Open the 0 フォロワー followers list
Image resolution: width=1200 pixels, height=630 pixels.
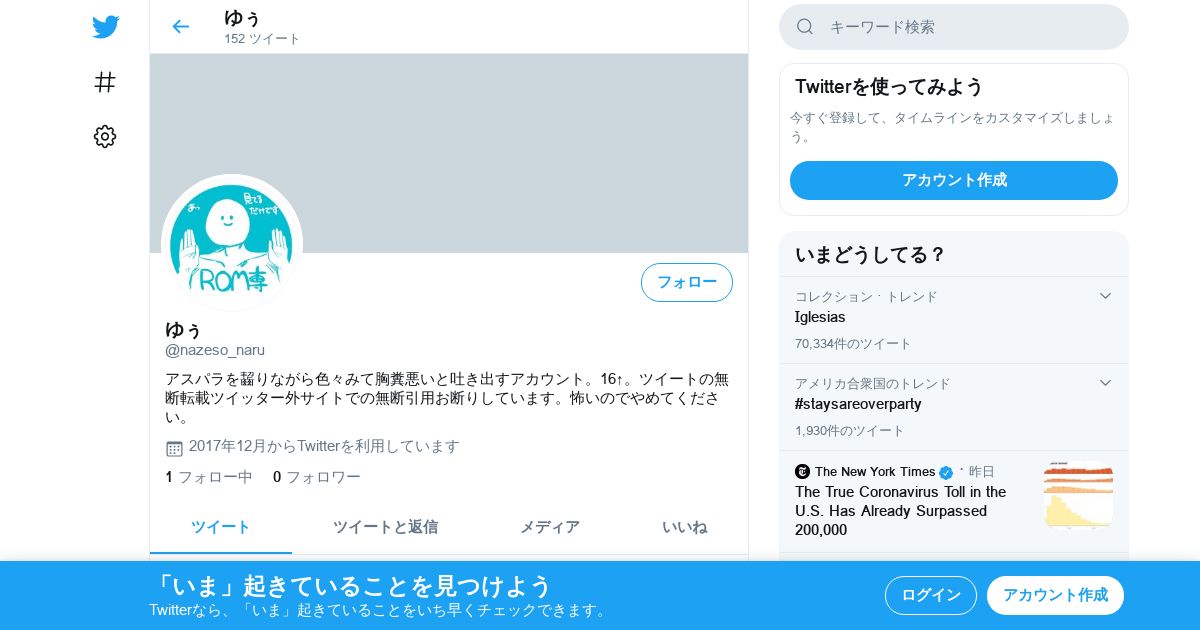pos(317,477)
